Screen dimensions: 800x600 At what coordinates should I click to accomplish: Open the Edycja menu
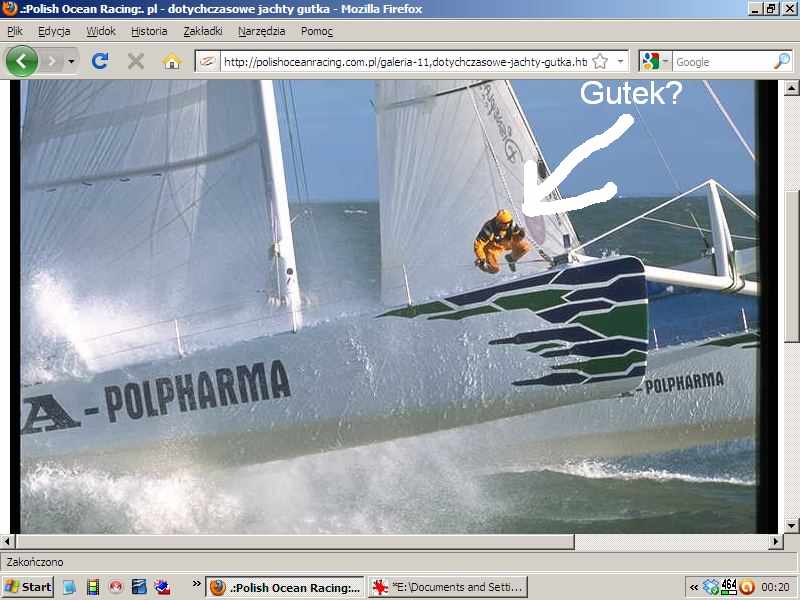coord(54,31)
